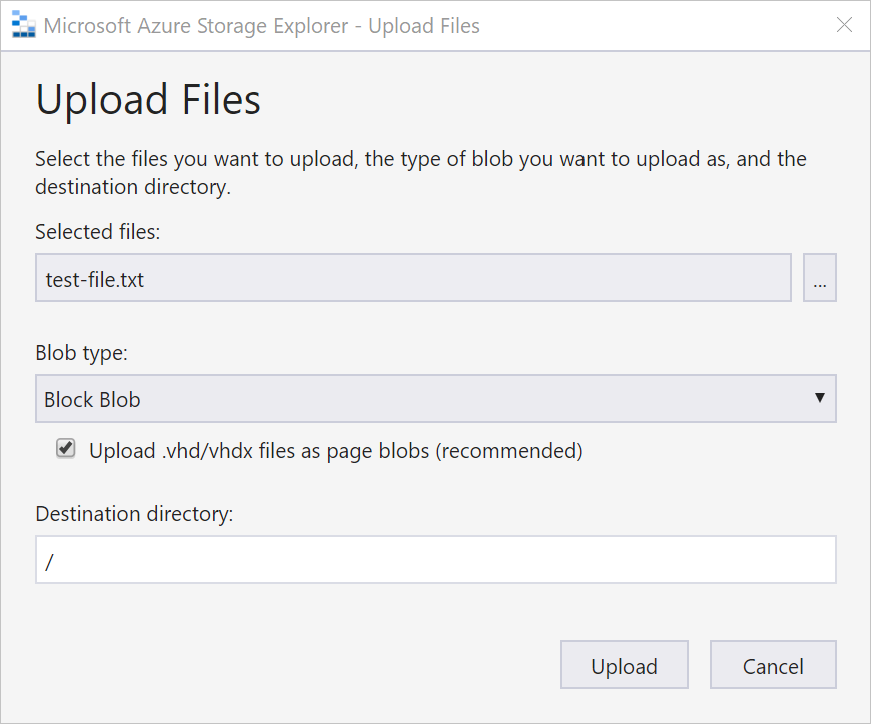The image size is (871, 724).
Task: Click the 'Block Blob' selected value text
Action: (92, 400)
